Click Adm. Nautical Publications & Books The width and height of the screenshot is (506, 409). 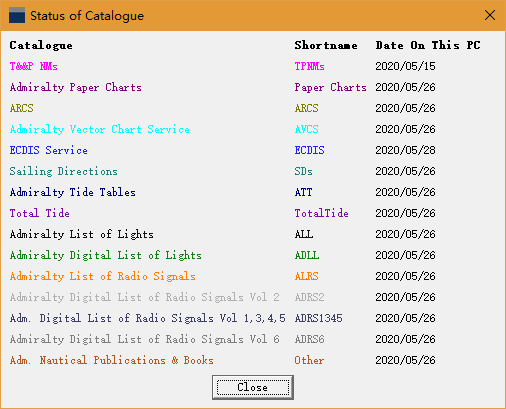[x=112, y=360]
